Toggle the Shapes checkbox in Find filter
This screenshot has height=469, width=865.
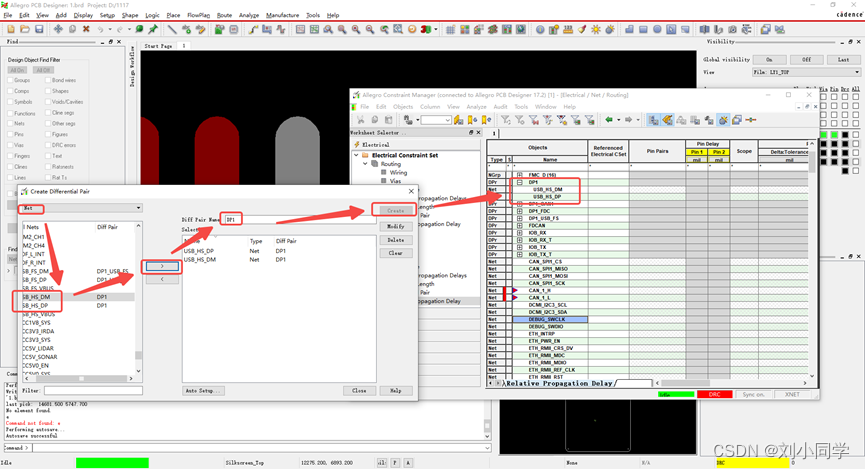[x=46, y=91]
